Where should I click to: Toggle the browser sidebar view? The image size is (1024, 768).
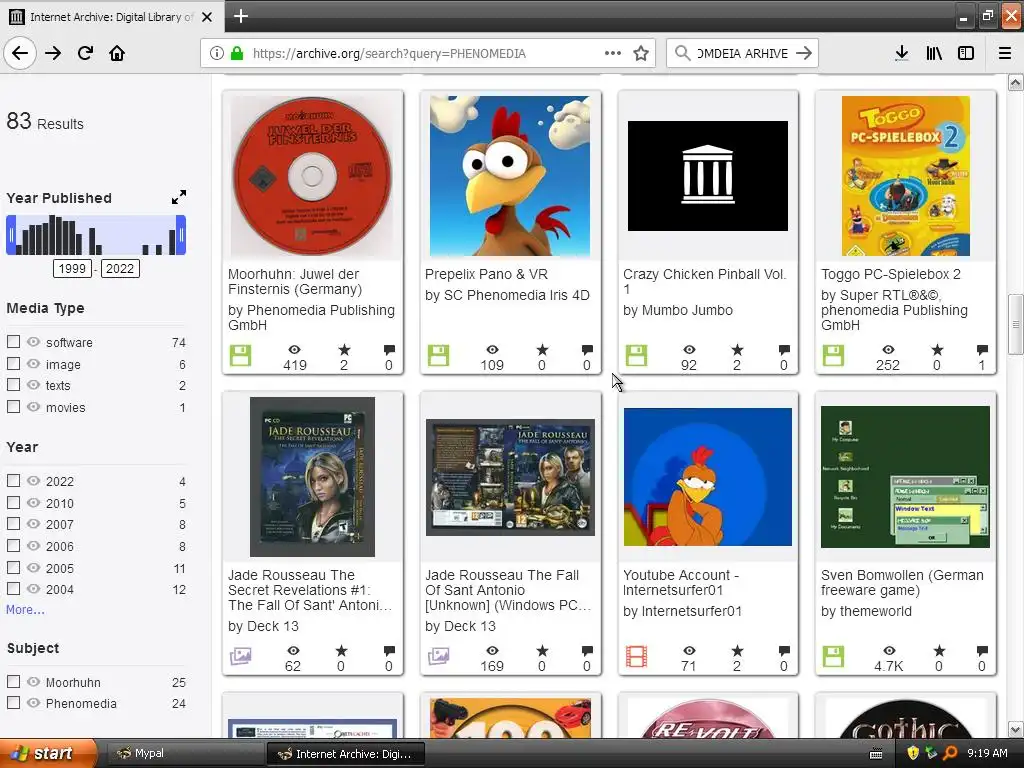[966, 53]
